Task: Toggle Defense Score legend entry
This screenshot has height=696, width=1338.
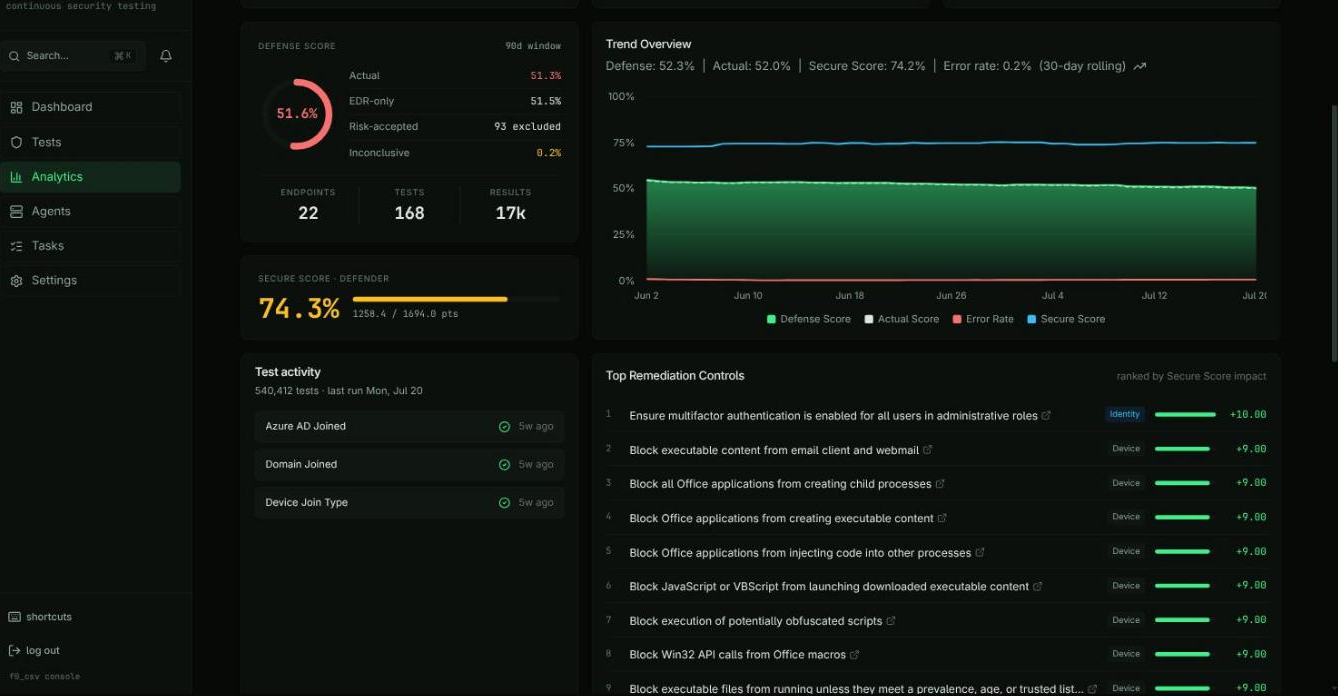Action: click(809, 319)
